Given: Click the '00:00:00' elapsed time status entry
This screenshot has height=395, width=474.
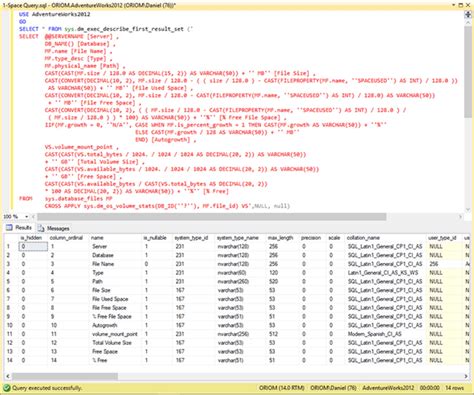Looking at the screenshot, I should tap(430, 388).
